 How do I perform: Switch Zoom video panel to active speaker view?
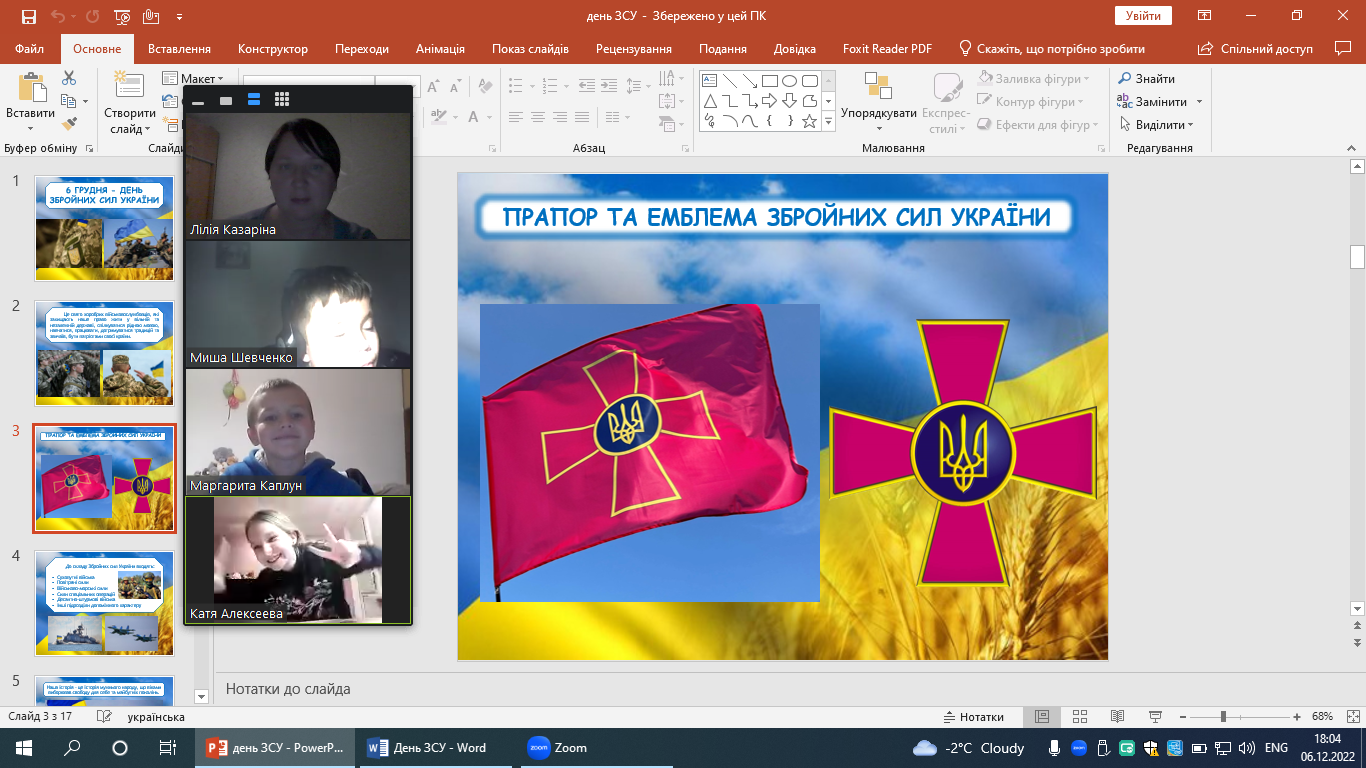click(x=254, y=99)
